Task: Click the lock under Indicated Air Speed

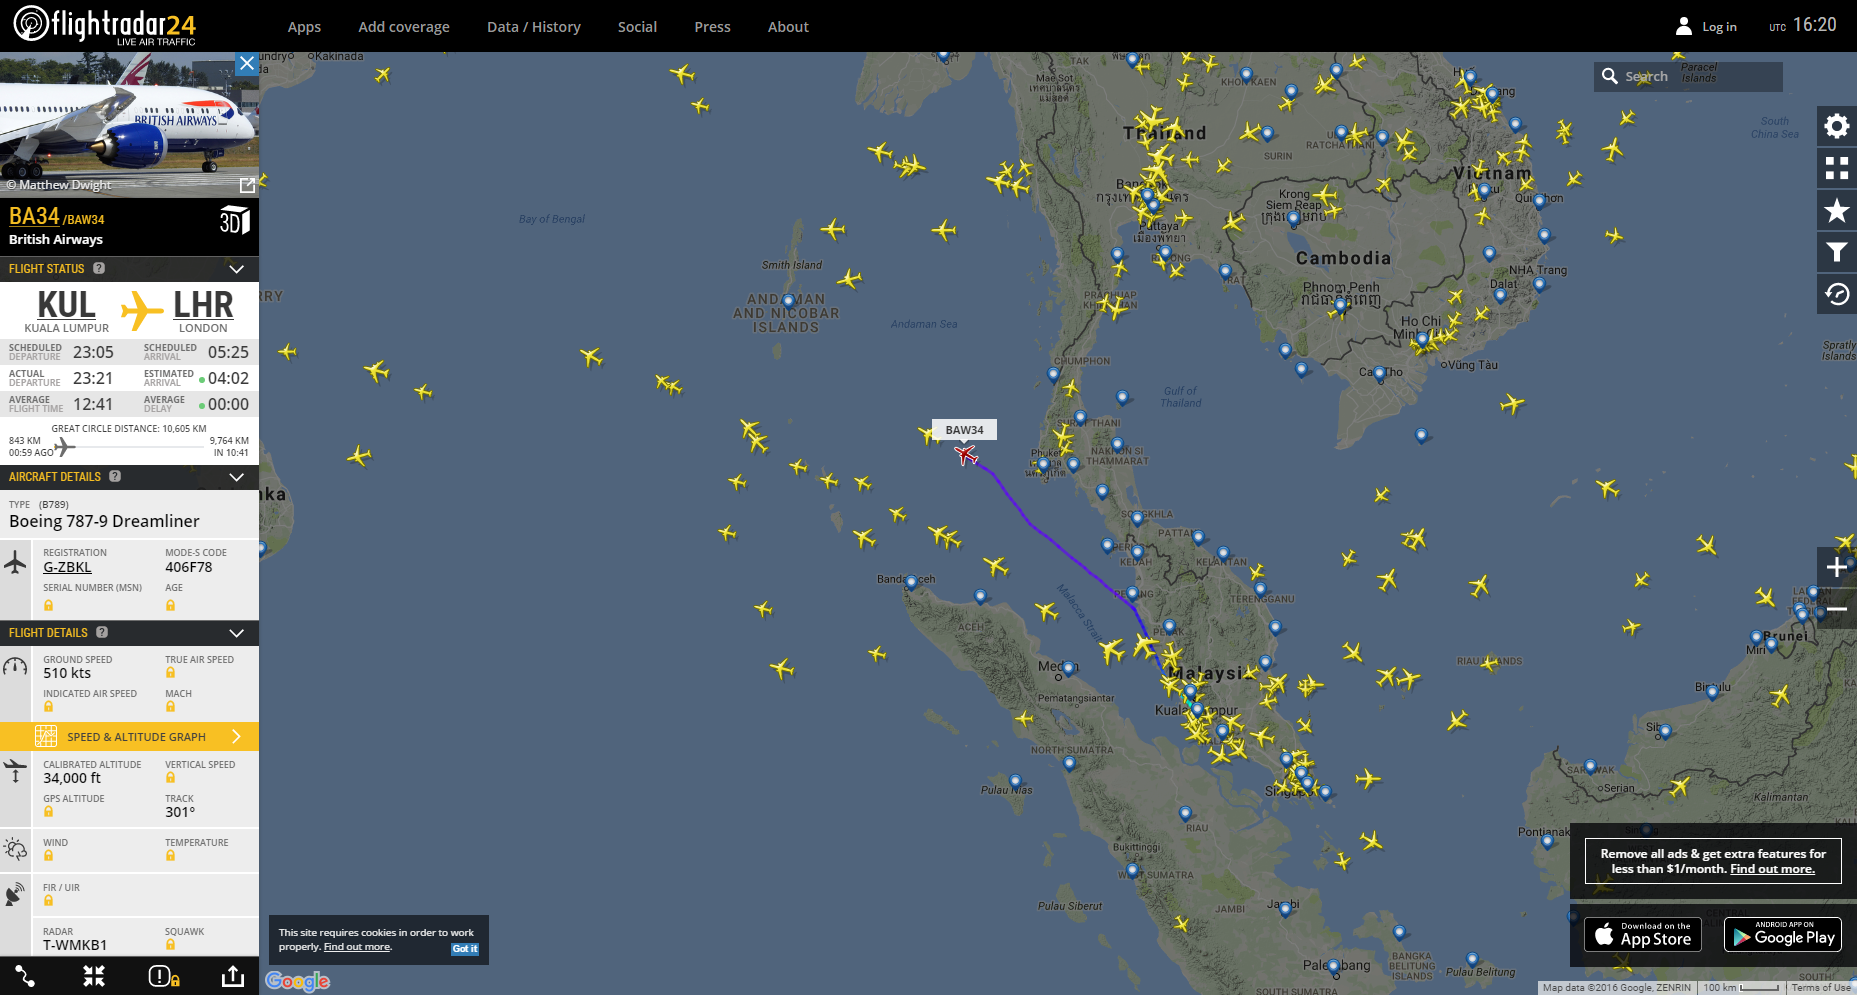Action: tap(48, 707)
